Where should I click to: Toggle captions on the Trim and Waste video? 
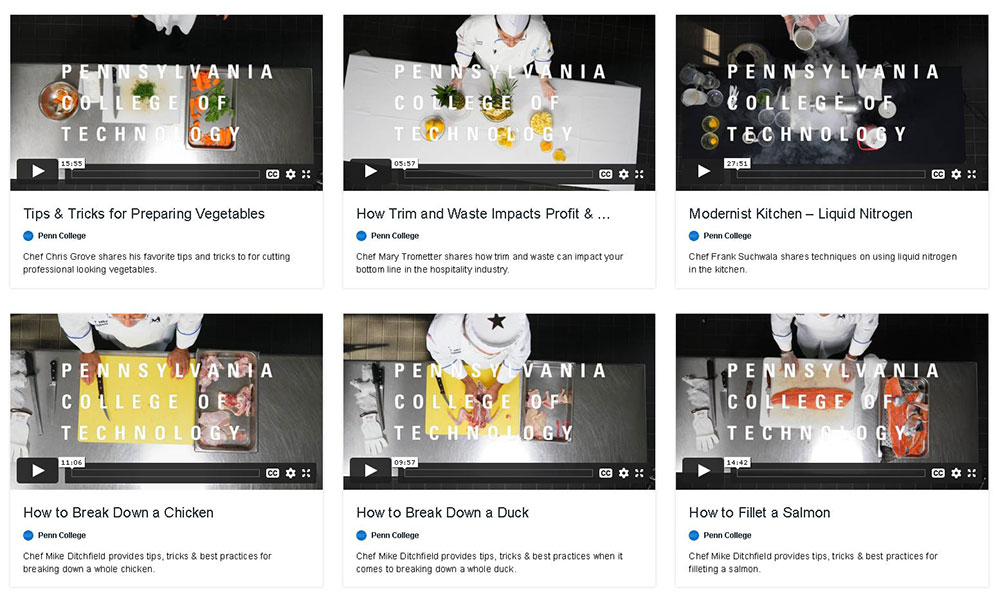point(605,174)
